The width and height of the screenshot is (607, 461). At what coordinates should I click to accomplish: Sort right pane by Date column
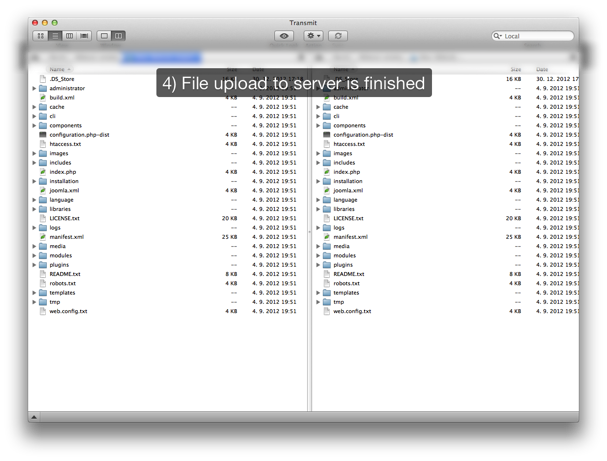pos(542,69)
